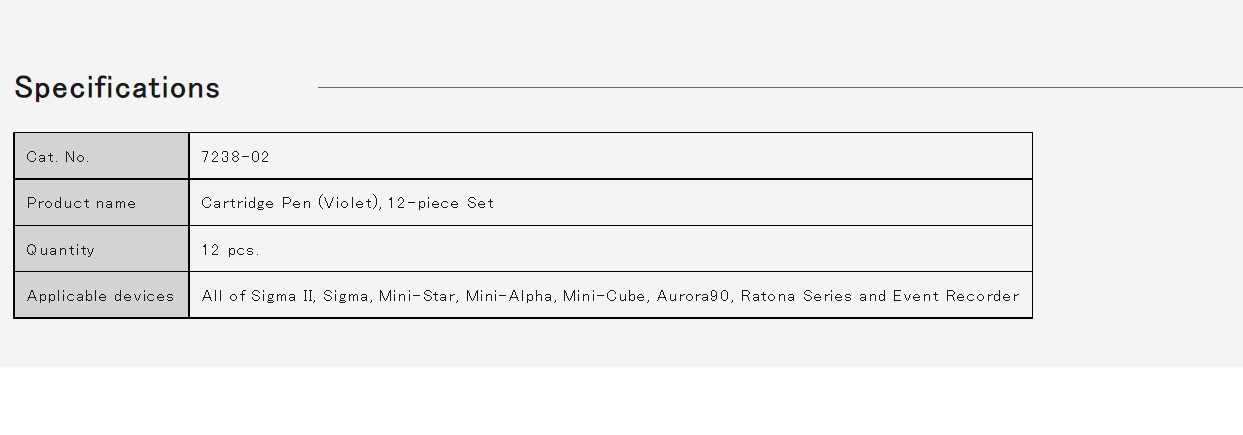Click the word Violet in product name

[348, 203]
